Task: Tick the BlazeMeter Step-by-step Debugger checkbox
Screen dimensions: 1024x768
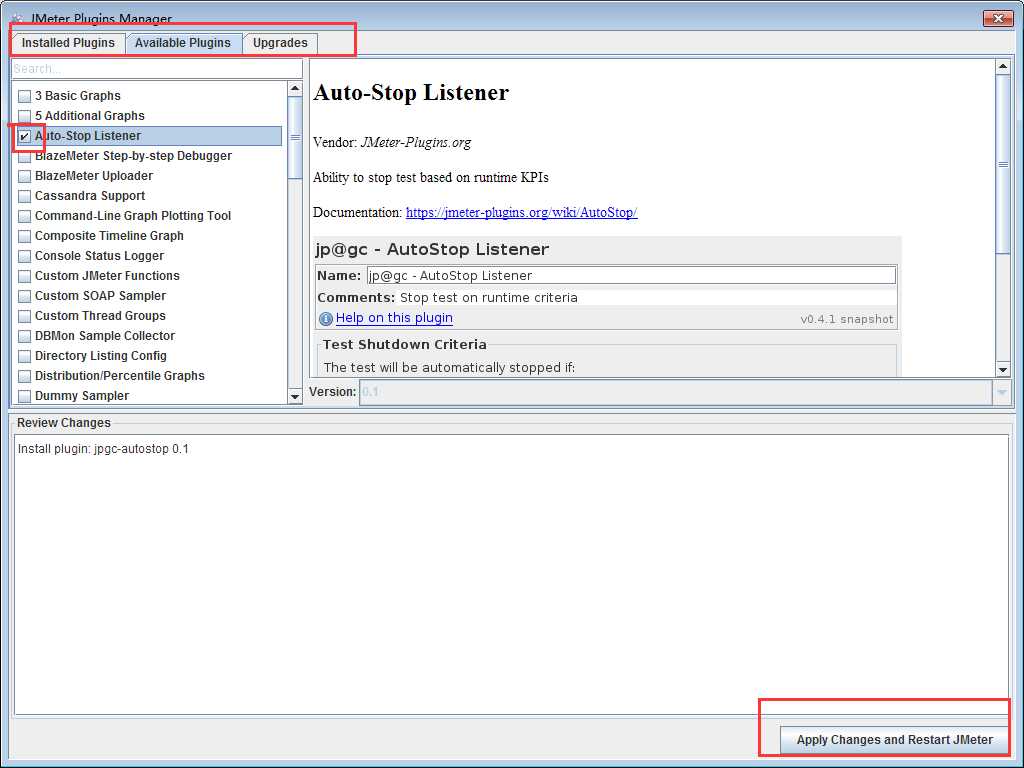Action: click(25, 156)
